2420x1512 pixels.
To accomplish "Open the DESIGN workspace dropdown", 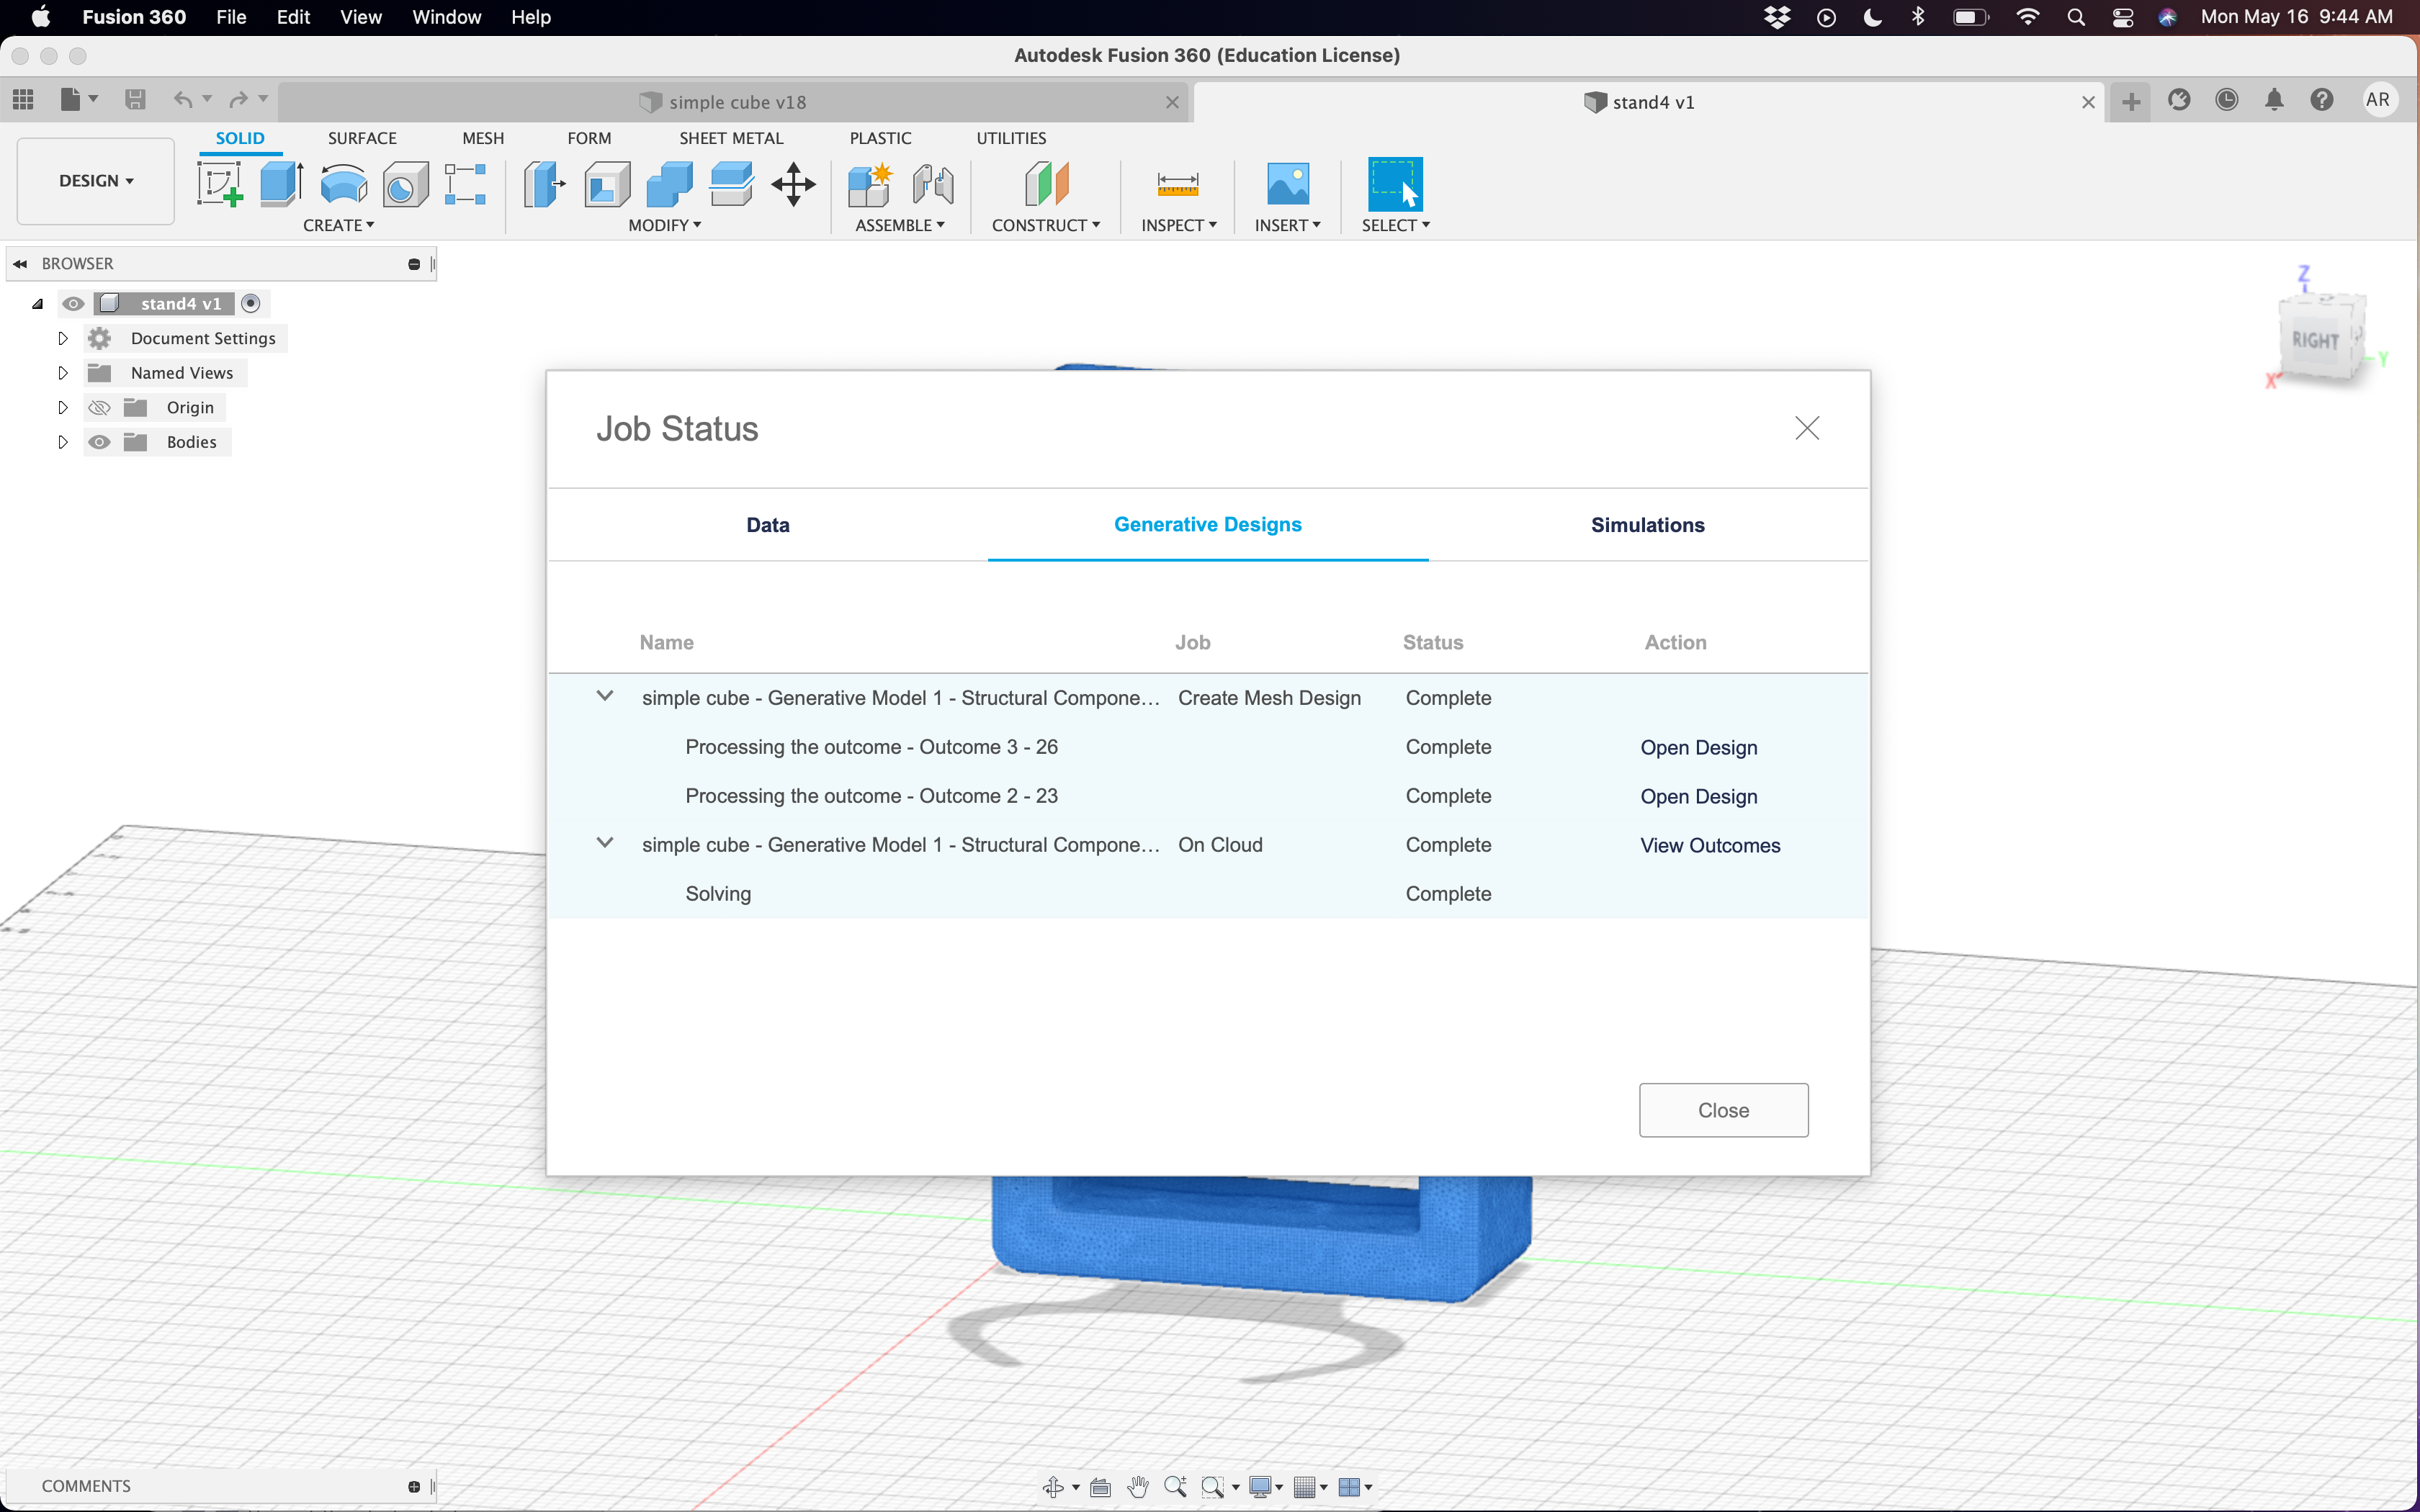I will point(96,181).
